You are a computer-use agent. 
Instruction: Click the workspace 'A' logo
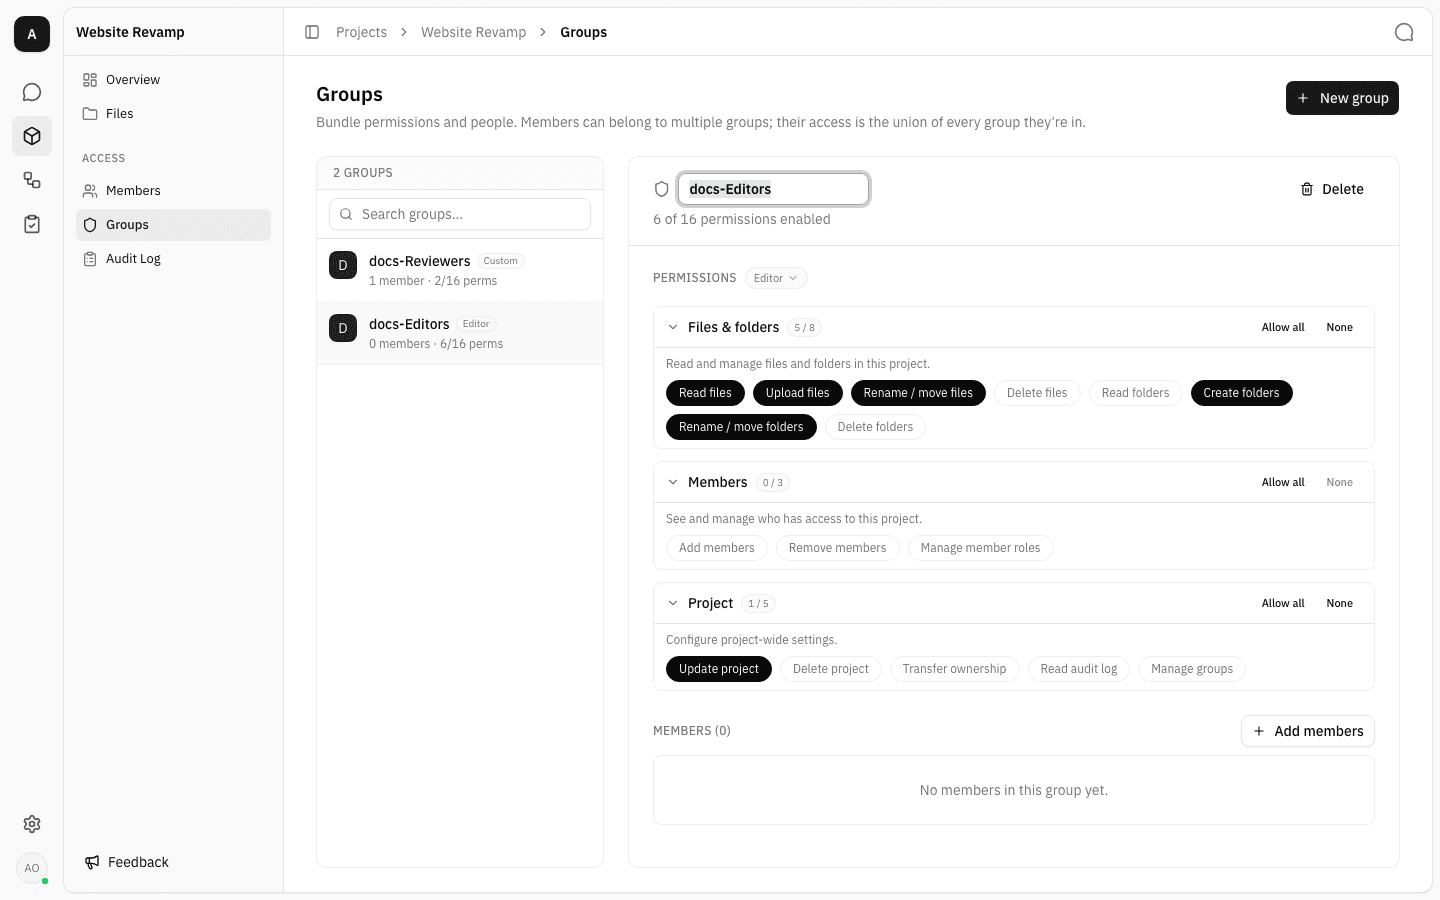click(32, 34)
